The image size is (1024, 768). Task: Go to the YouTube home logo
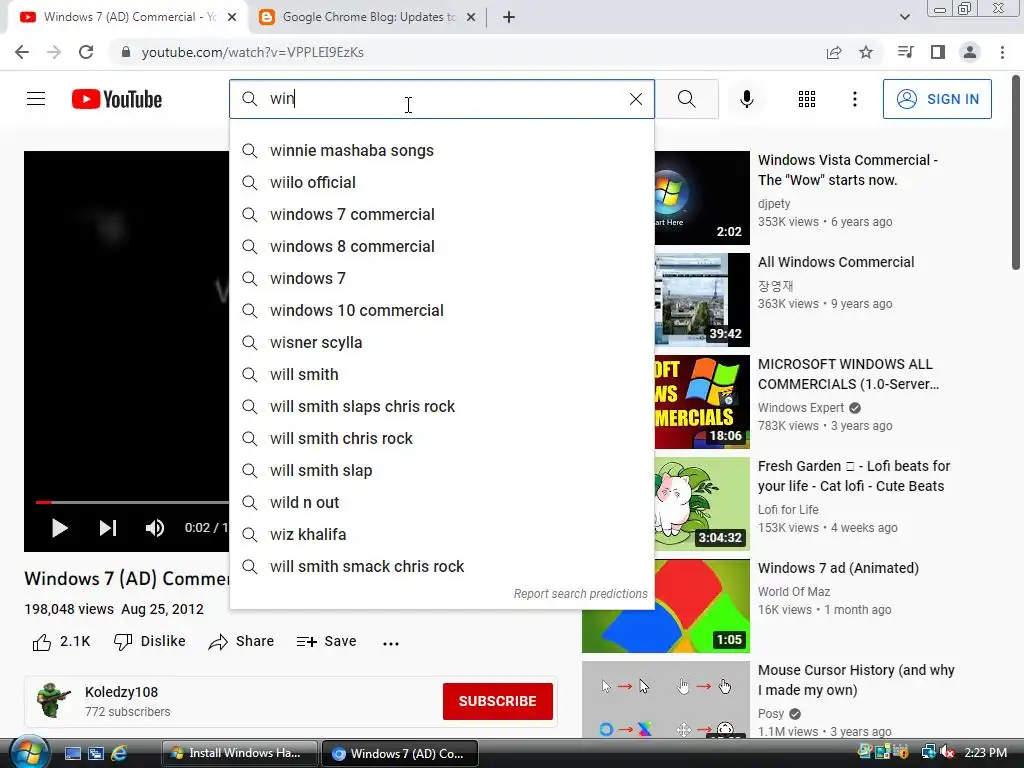pyautogui.click(x=117, y=99)
